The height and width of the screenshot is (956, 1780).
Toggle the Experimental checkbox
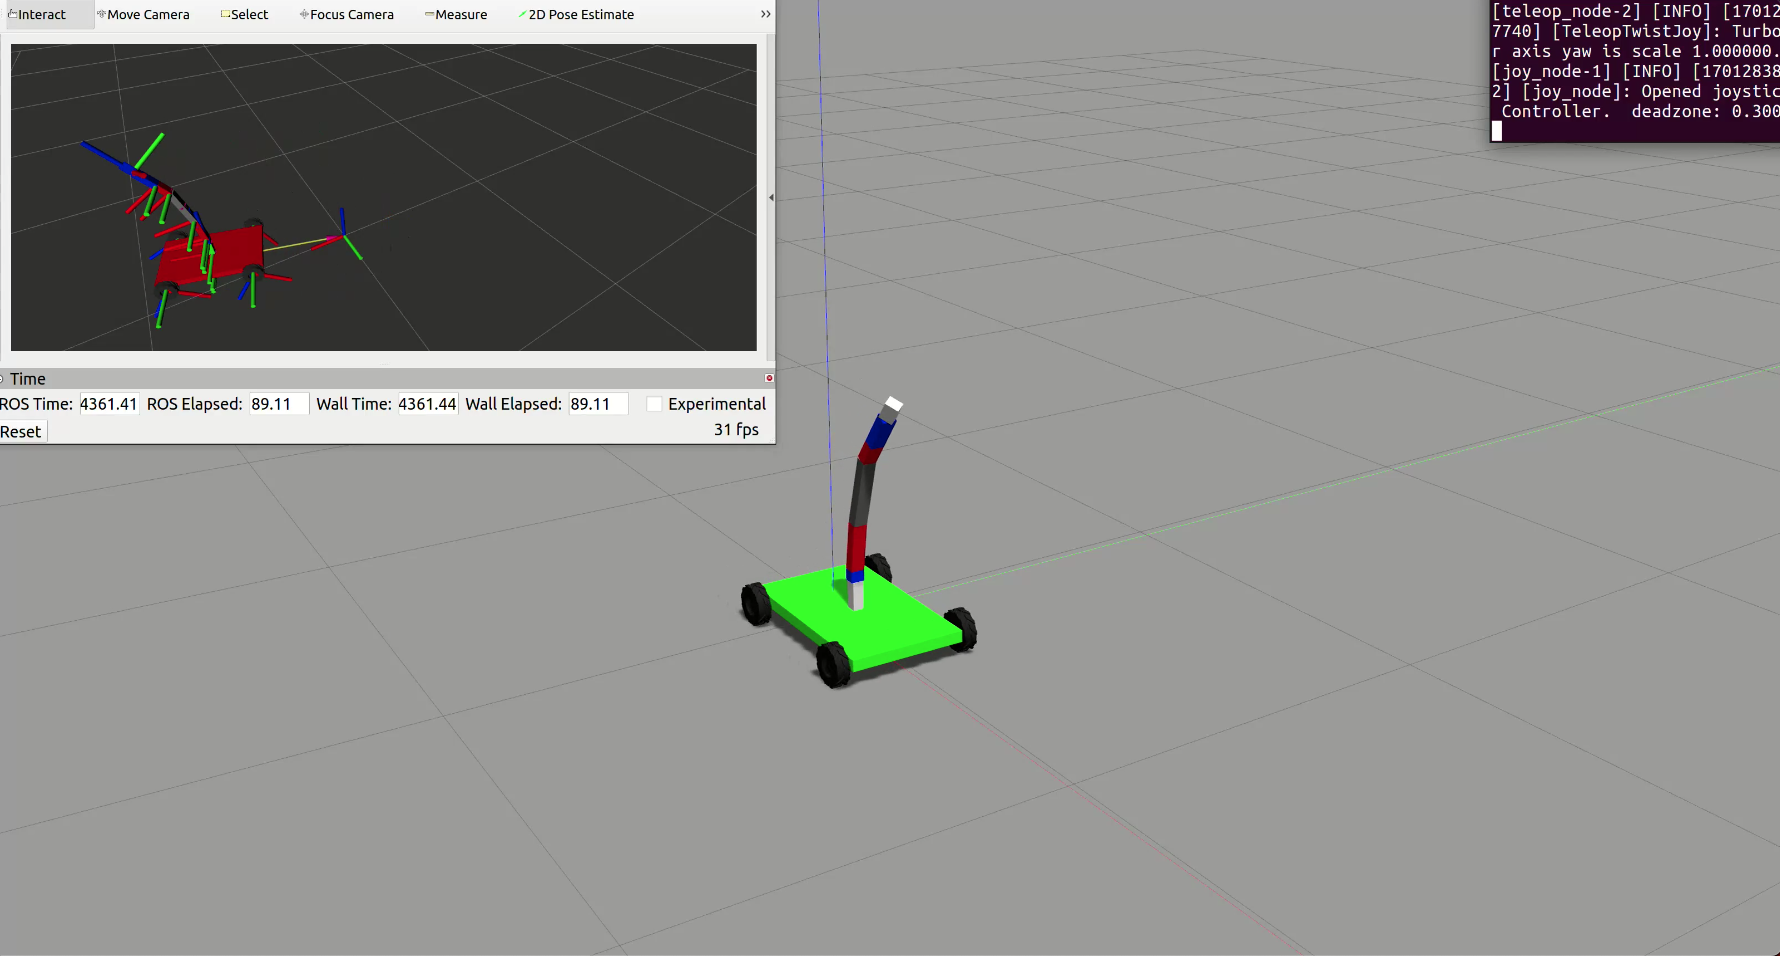pyautogui.click(x=654, y=404)
